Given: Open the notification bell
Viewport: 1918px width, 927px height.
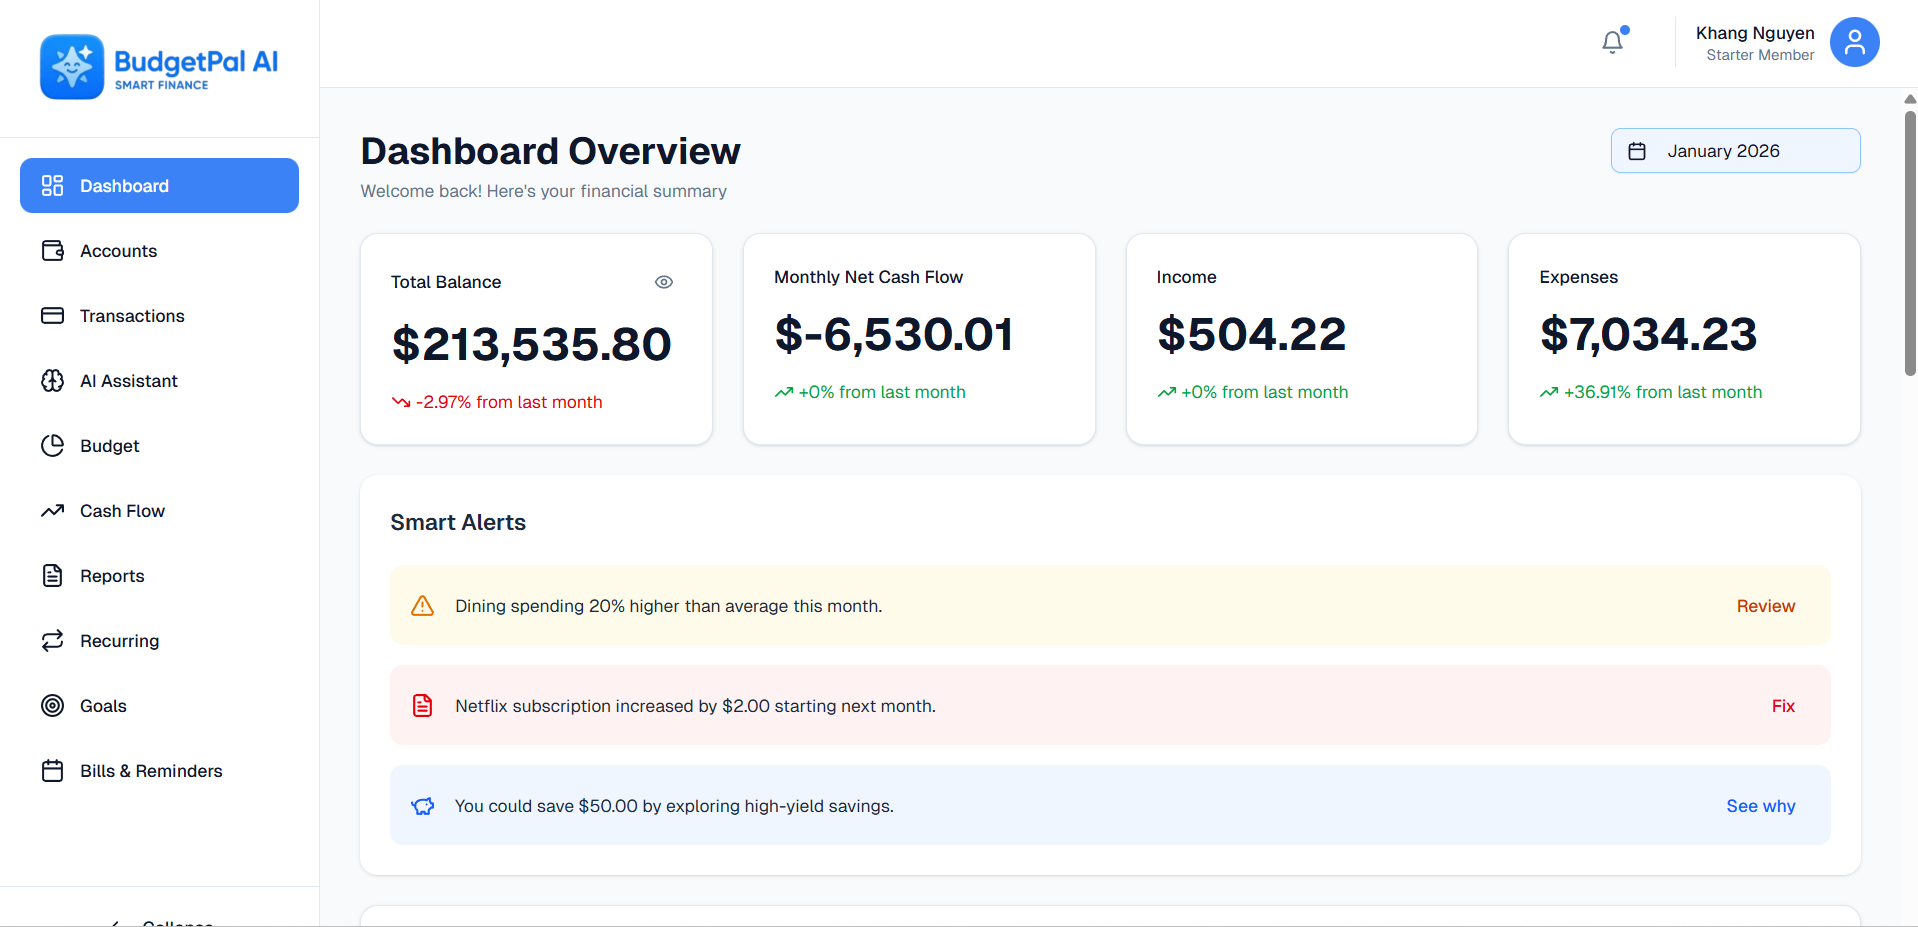Looking at the screenshot, I should pos(1611,41).
